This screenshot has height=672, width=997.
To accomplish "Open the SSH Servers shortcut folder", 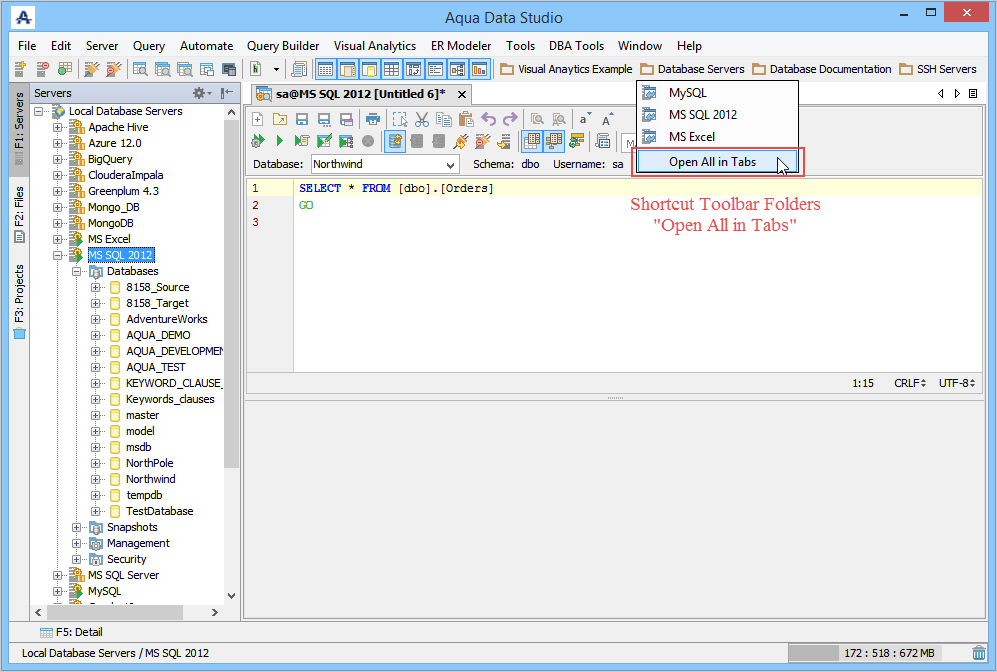I will point(938,69).
